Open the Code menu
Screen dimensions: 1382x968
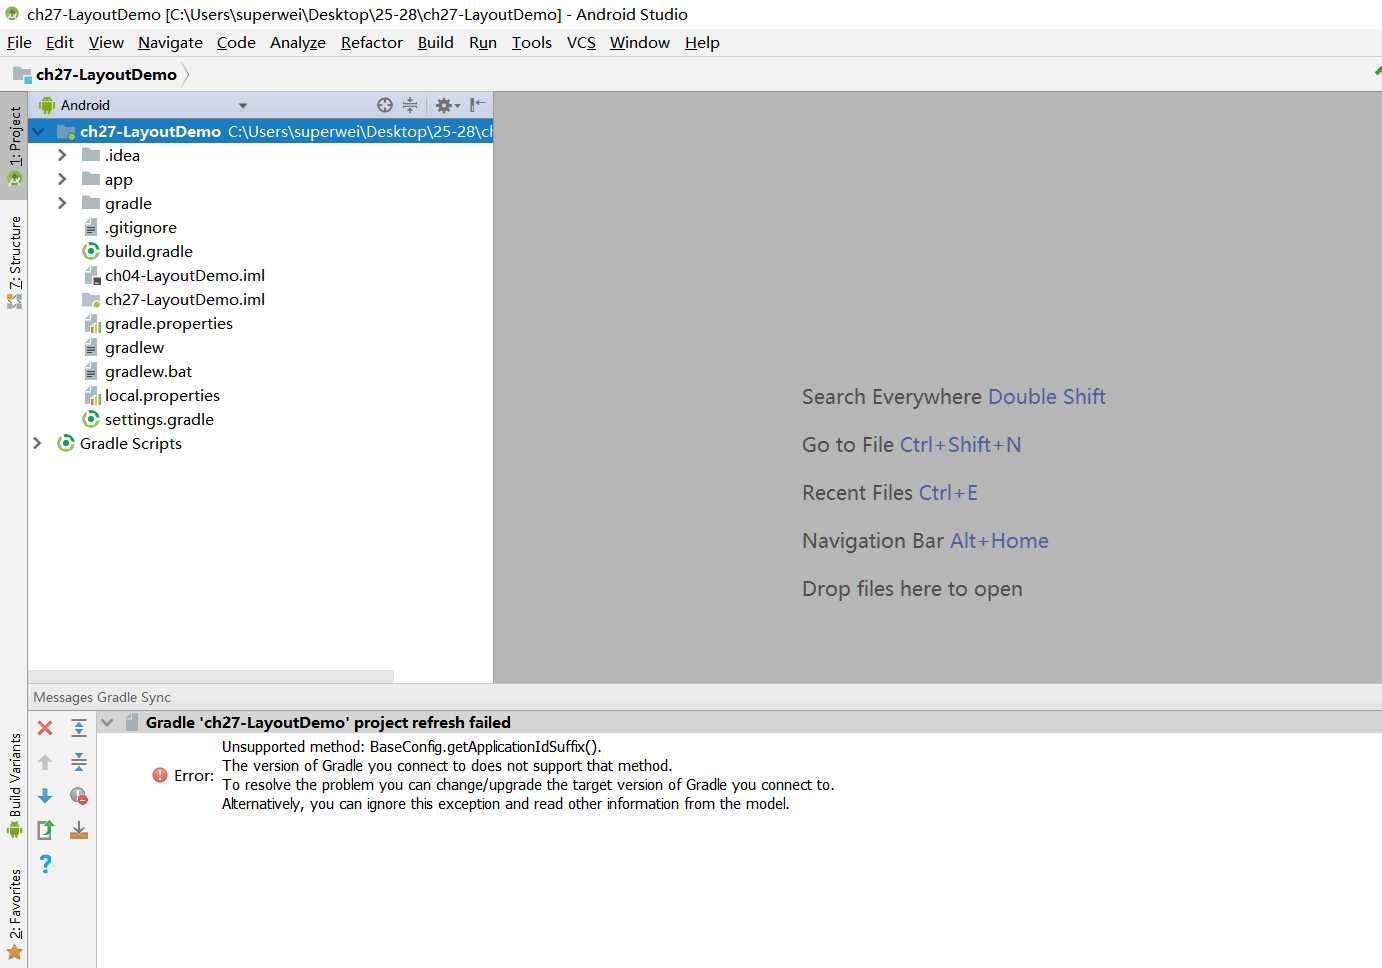pos(236,42)
